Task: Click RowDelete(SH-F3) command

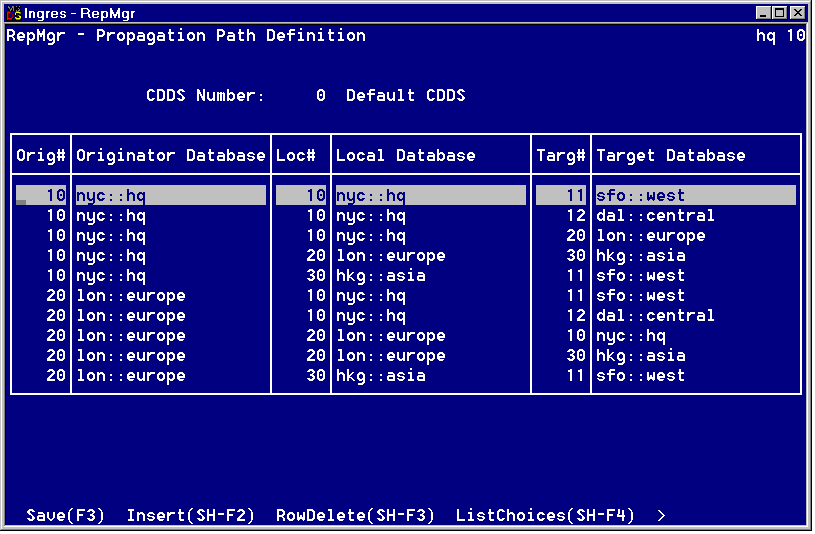Action: [355, 516]
